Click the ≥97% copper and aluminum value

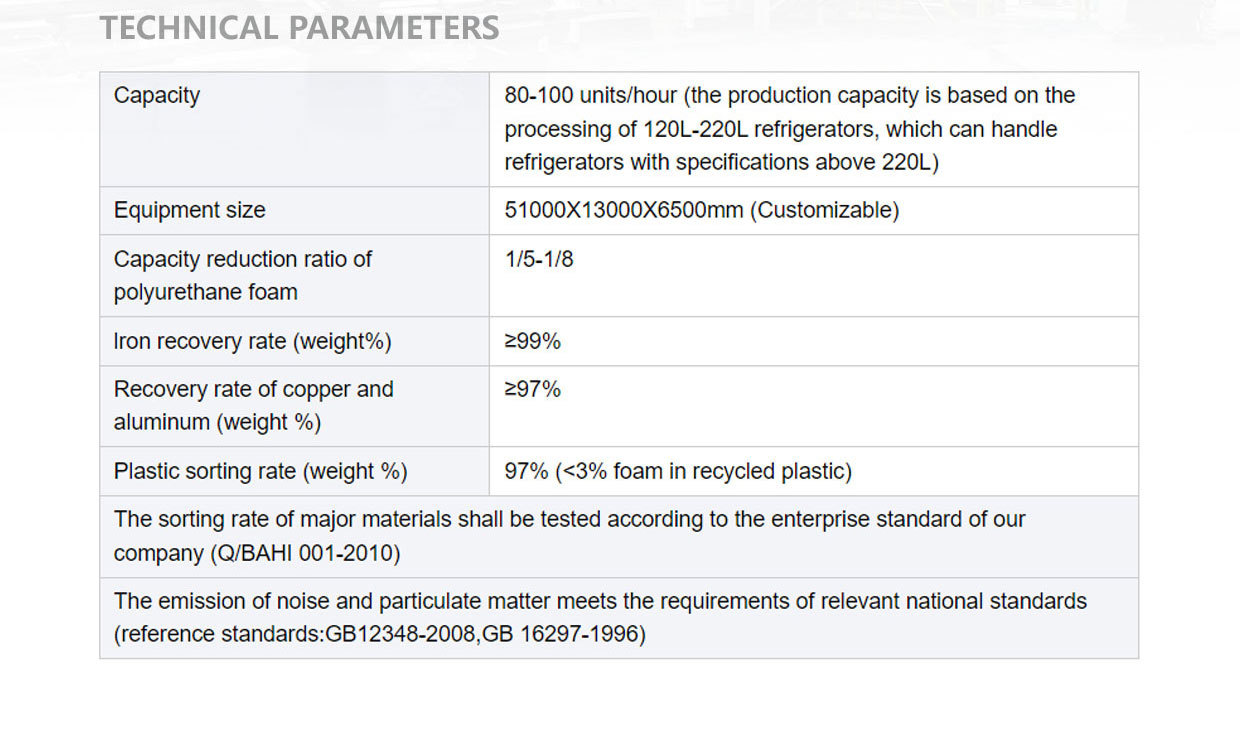[533, 390]
